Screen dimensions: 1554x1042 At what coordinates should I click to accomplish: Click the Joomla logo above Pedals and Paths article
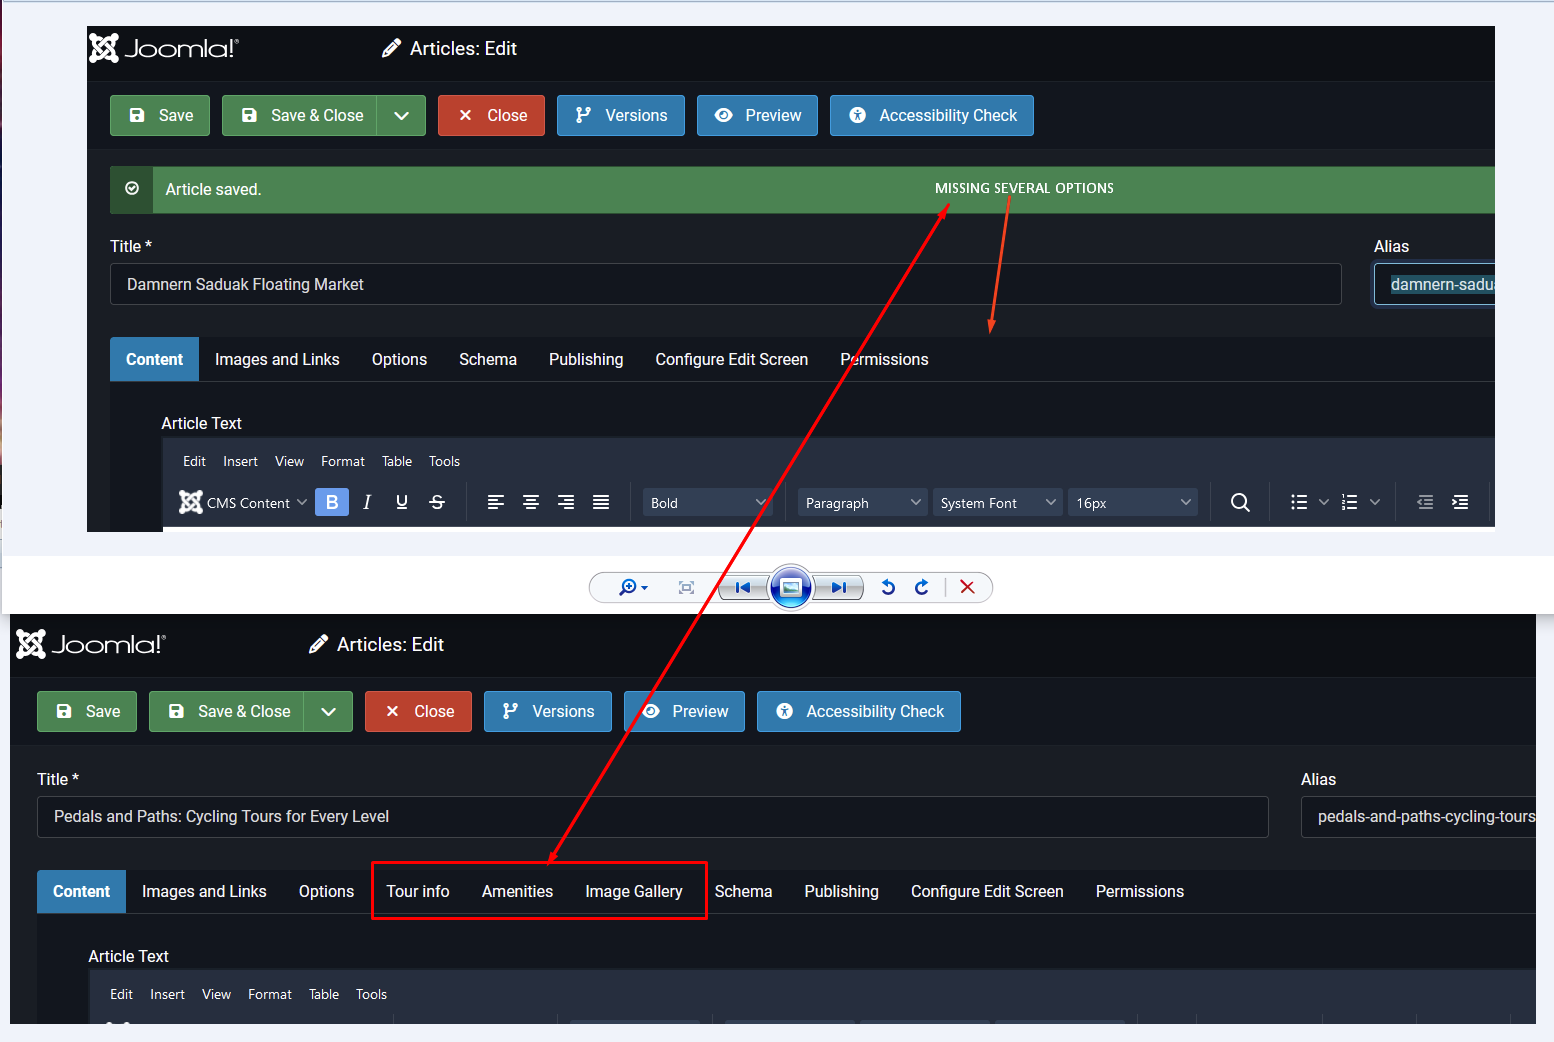(x=91, y=644)
